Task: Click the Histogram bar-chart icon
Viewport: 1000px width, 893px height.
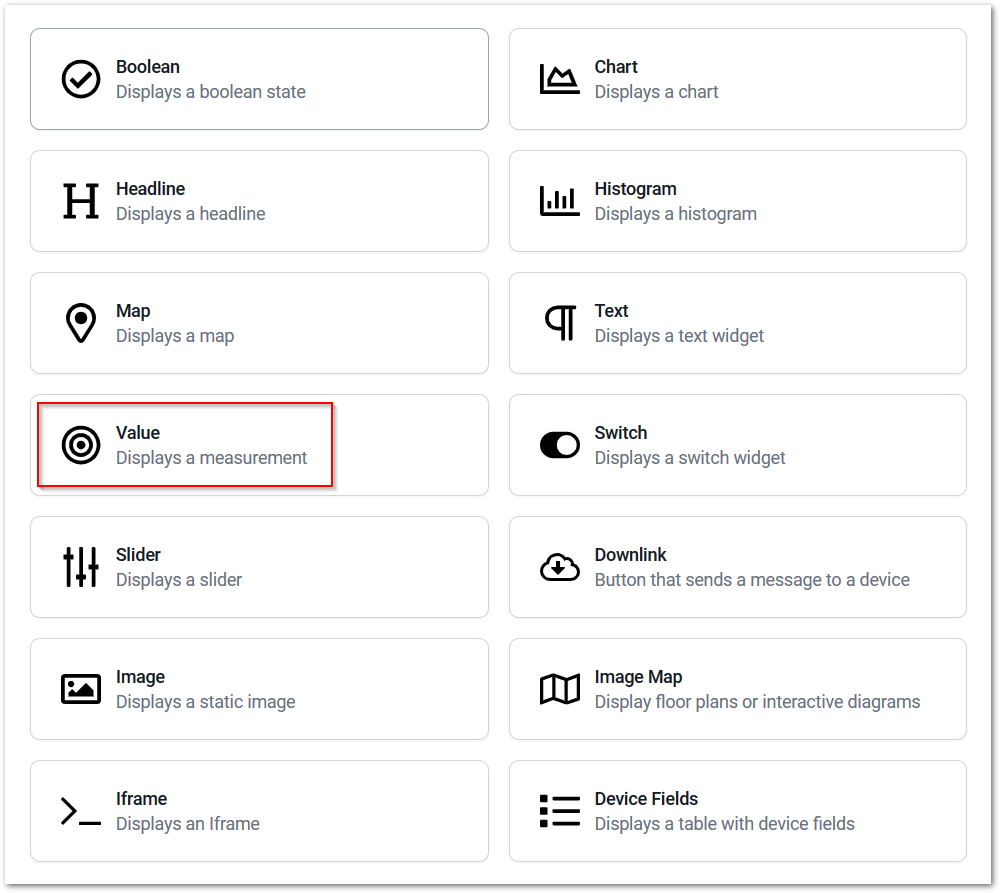Action: (x=559, y=201)
